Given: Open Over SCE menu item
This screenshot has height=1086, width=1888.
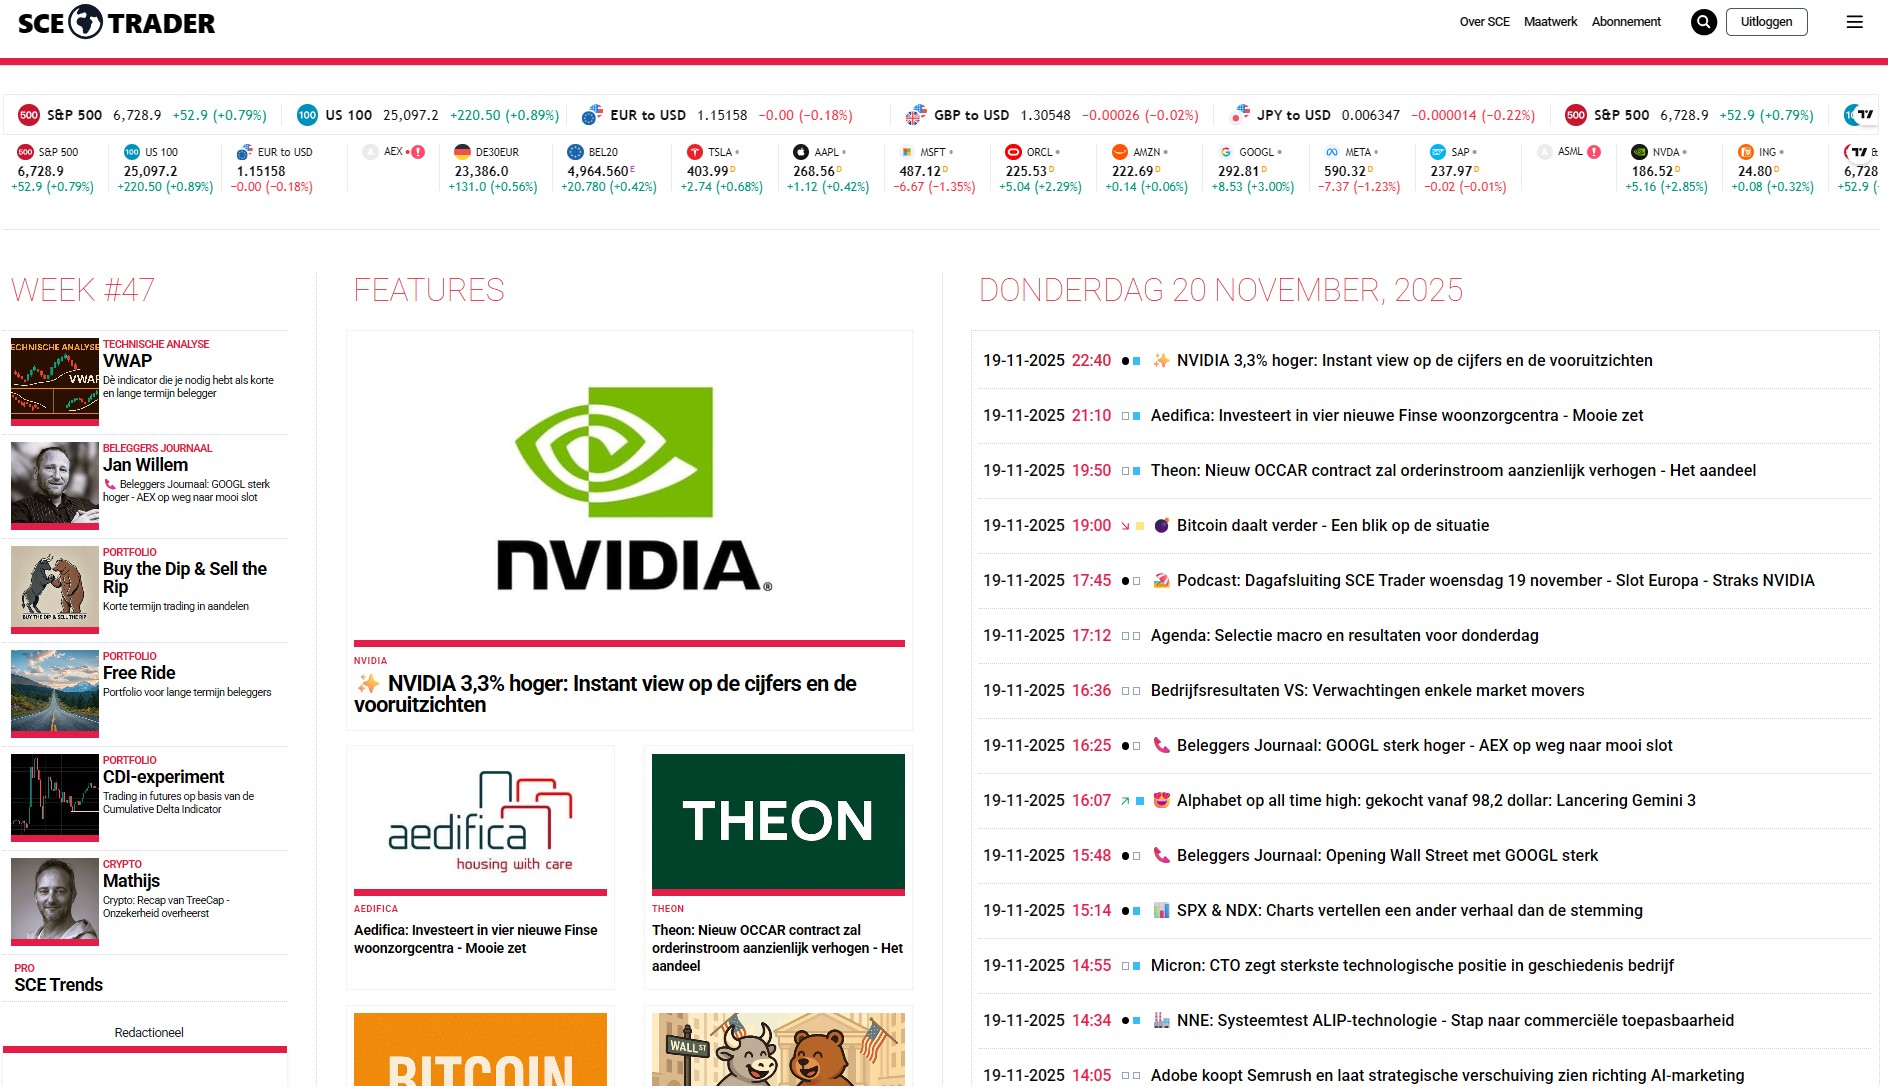Looking at the screenshot, I should (1484, 22).
